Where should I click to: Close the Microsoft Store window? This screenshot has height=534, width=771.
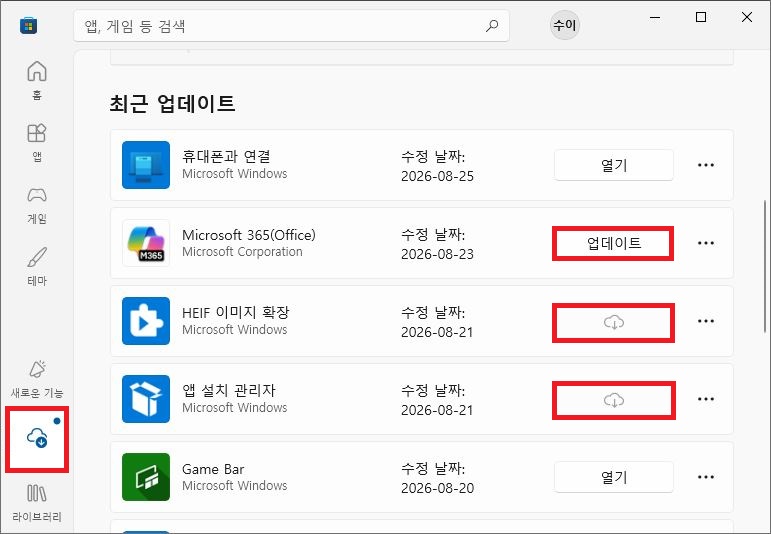pos(746,17)
